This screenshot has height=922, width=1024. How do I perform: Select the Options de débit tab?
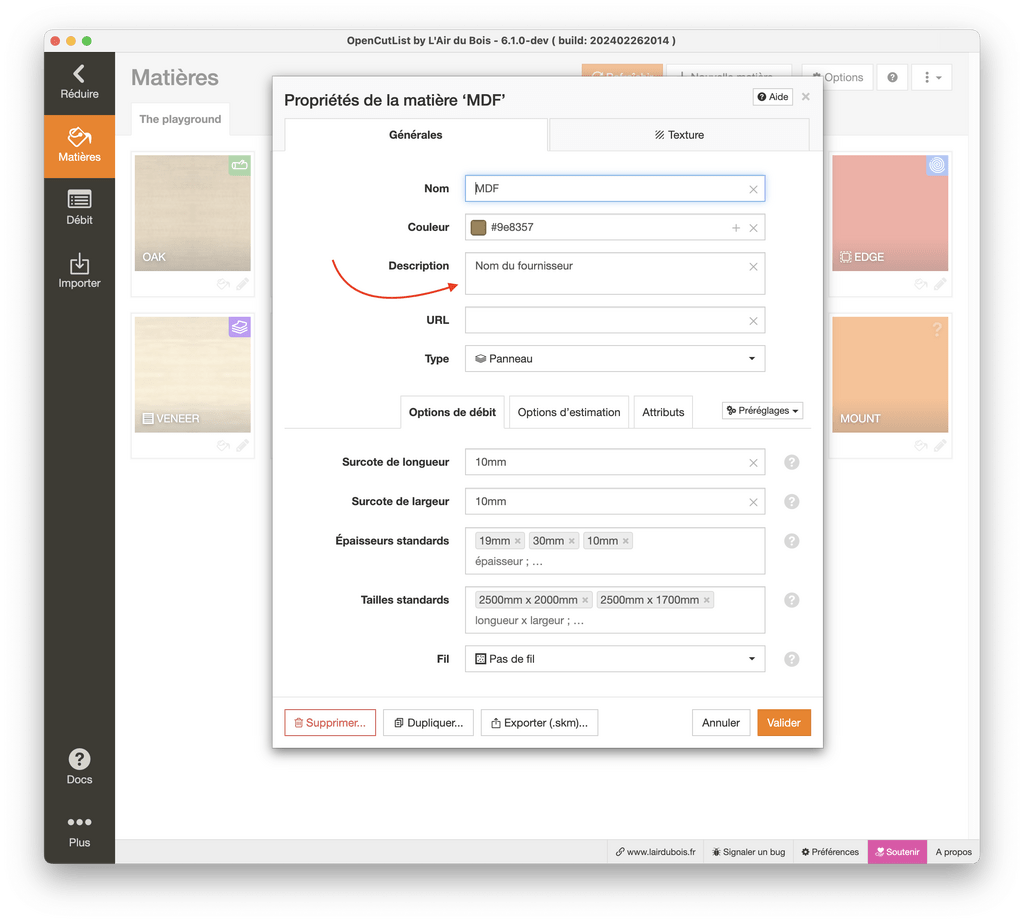click(x=452, y=412)
